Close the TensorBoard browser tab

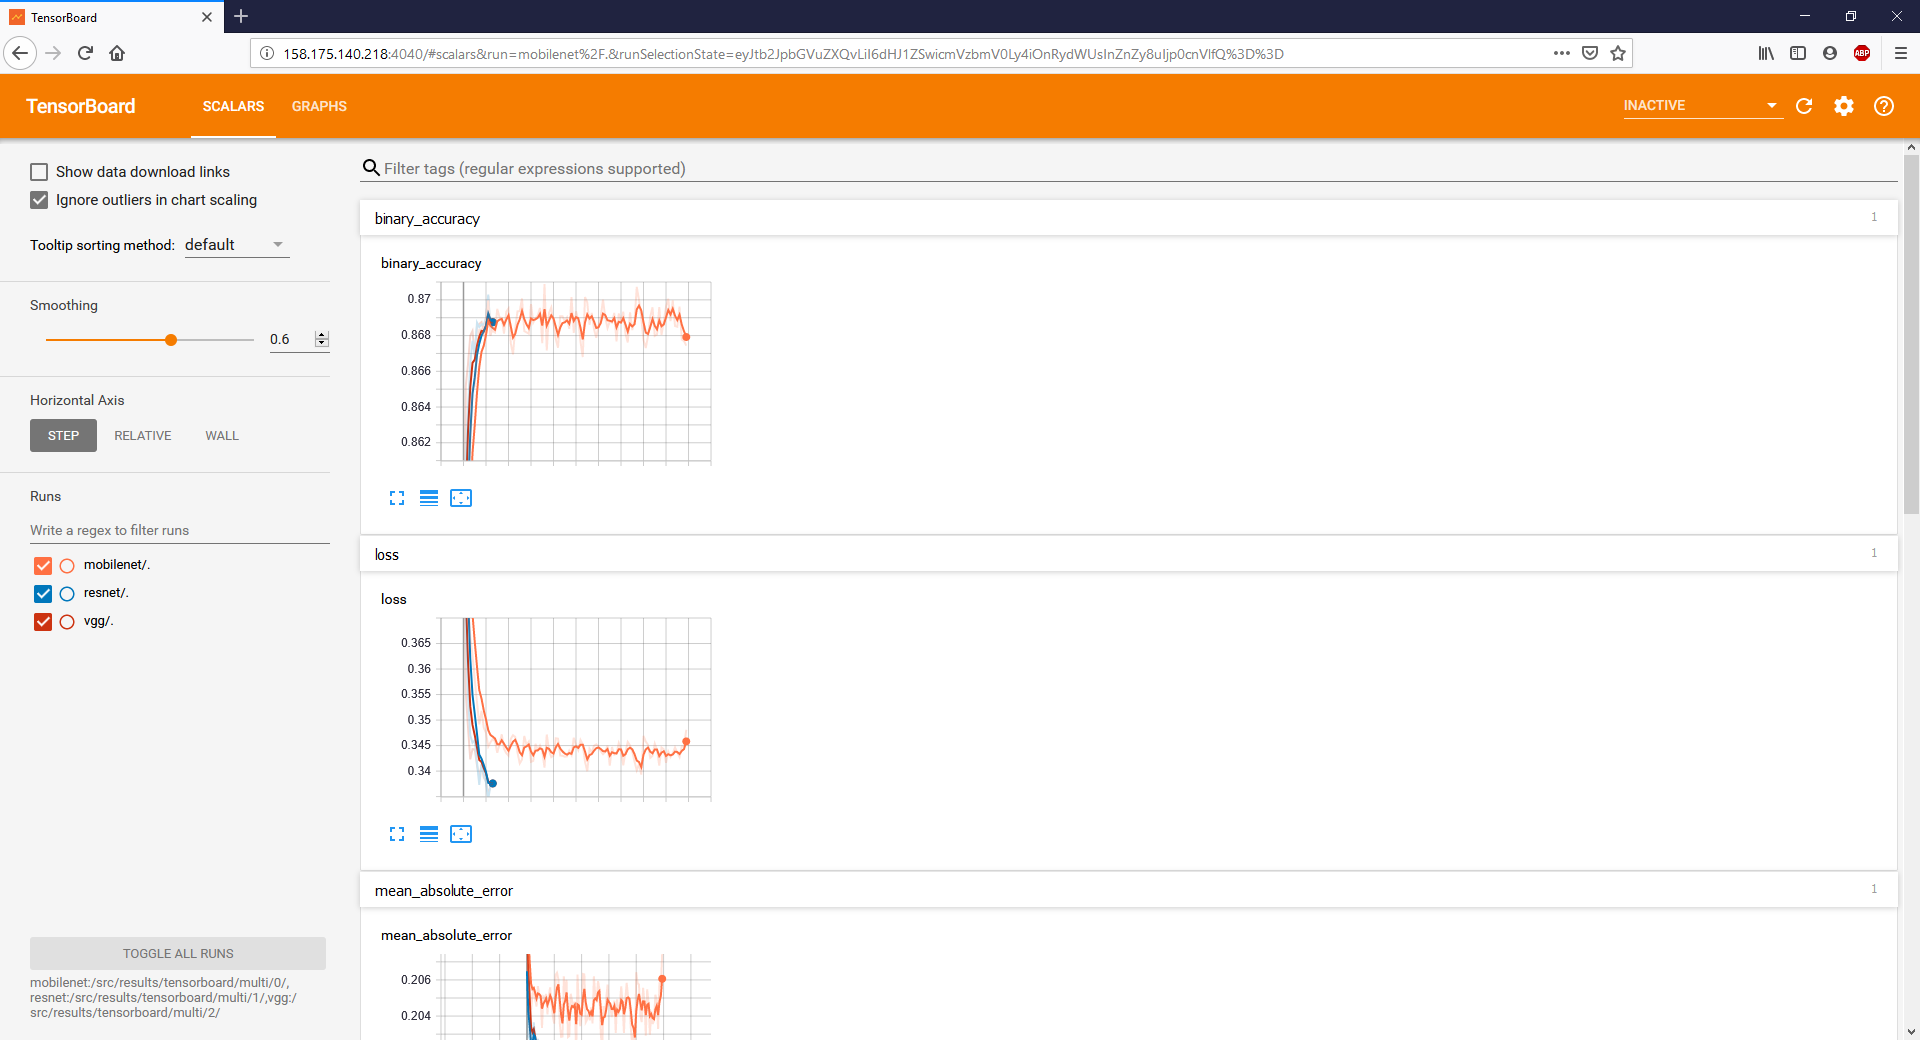point(207,17)
